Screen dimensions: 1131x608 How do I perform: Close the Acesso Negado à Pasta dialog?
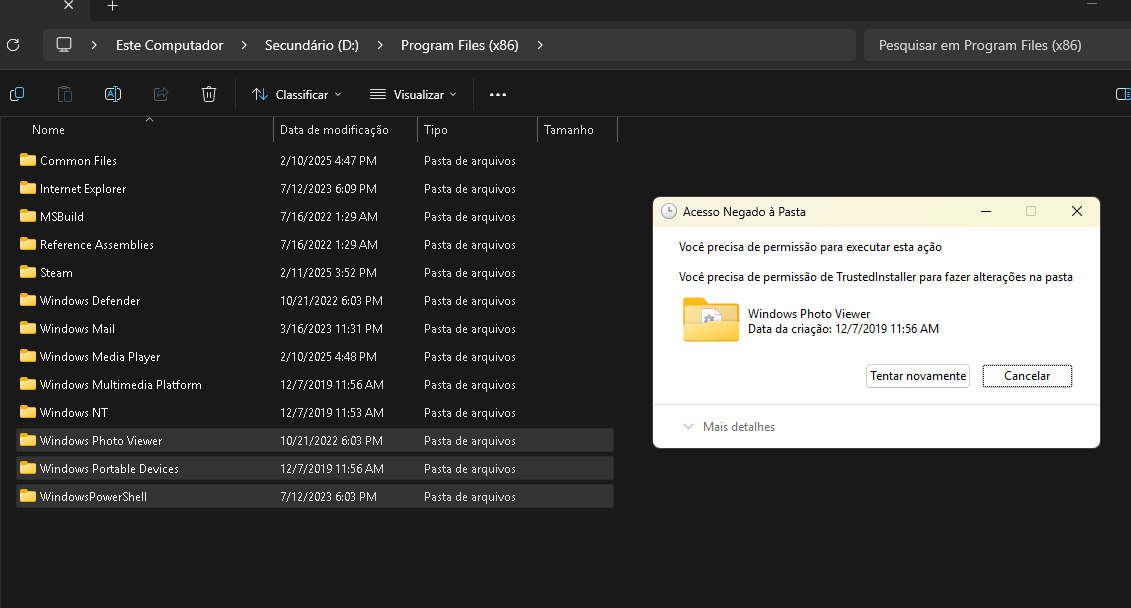pyautogui.click(x=1077, y=211)
